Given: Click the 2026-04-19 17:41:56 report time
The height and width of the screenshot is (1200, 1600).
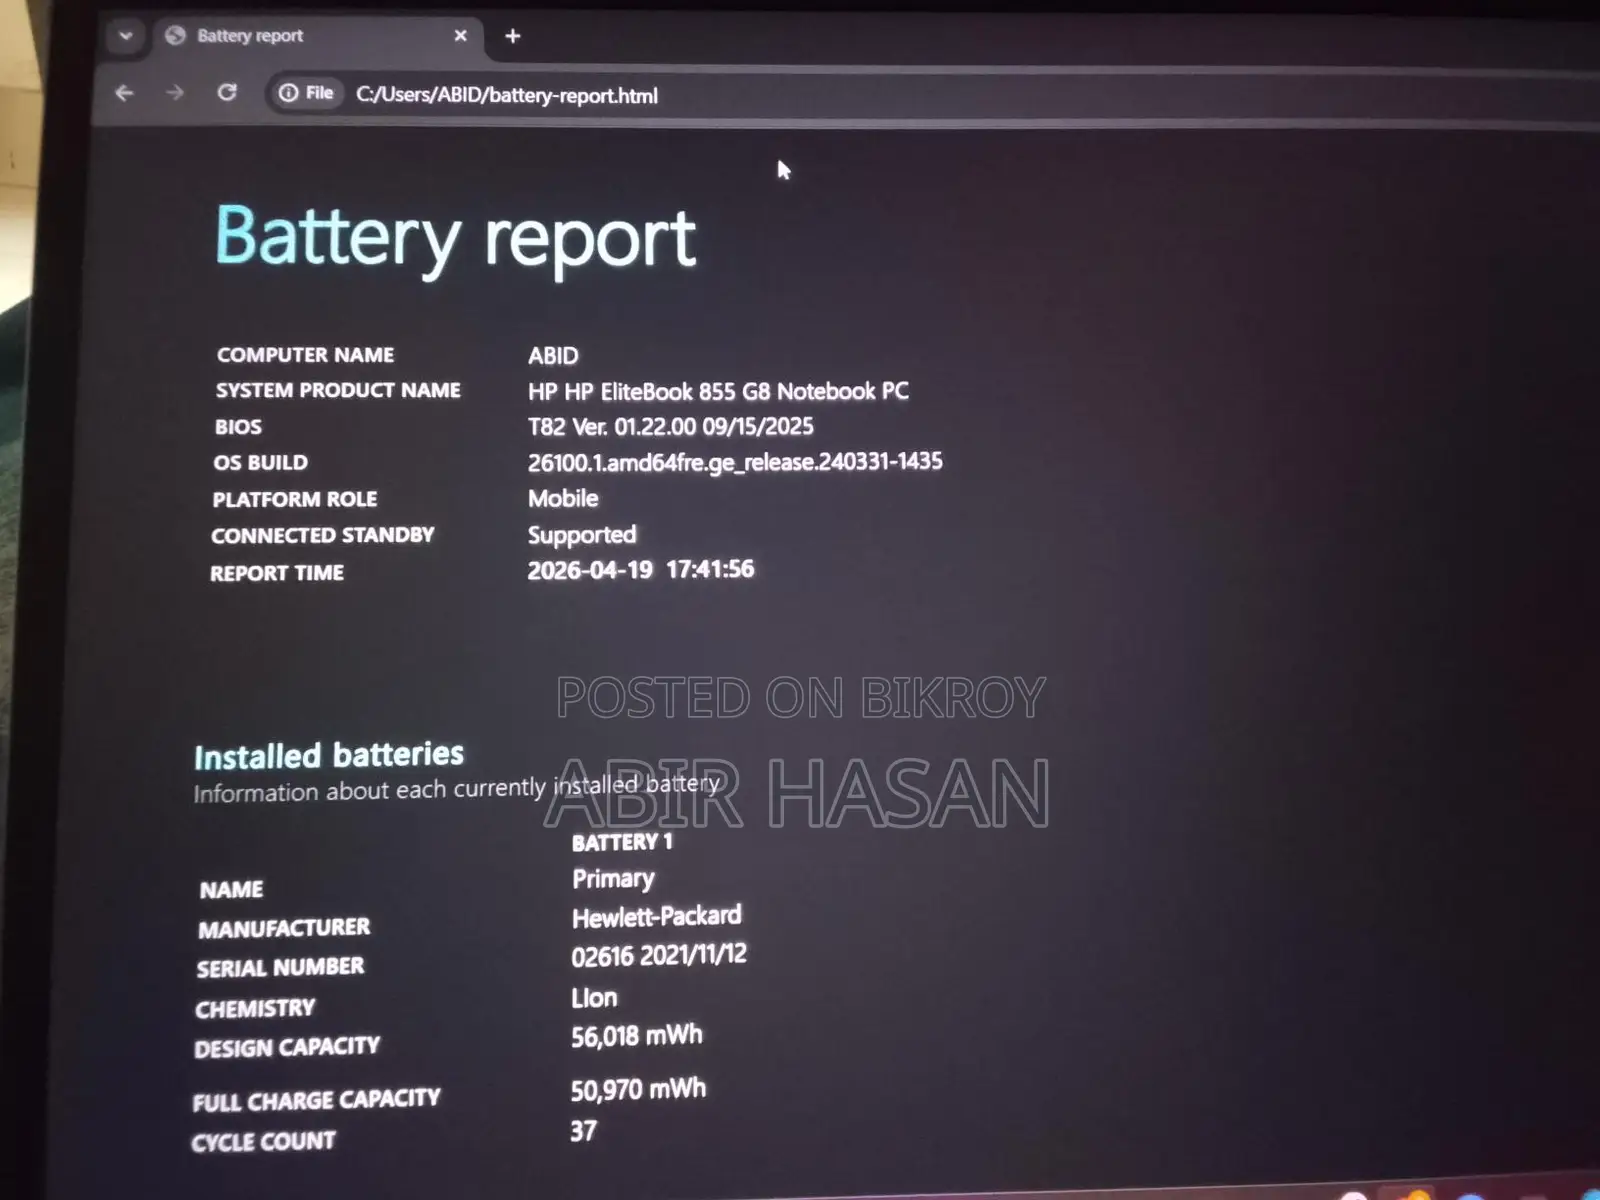Looking at the screenshot, I should [x=641, y=570].
